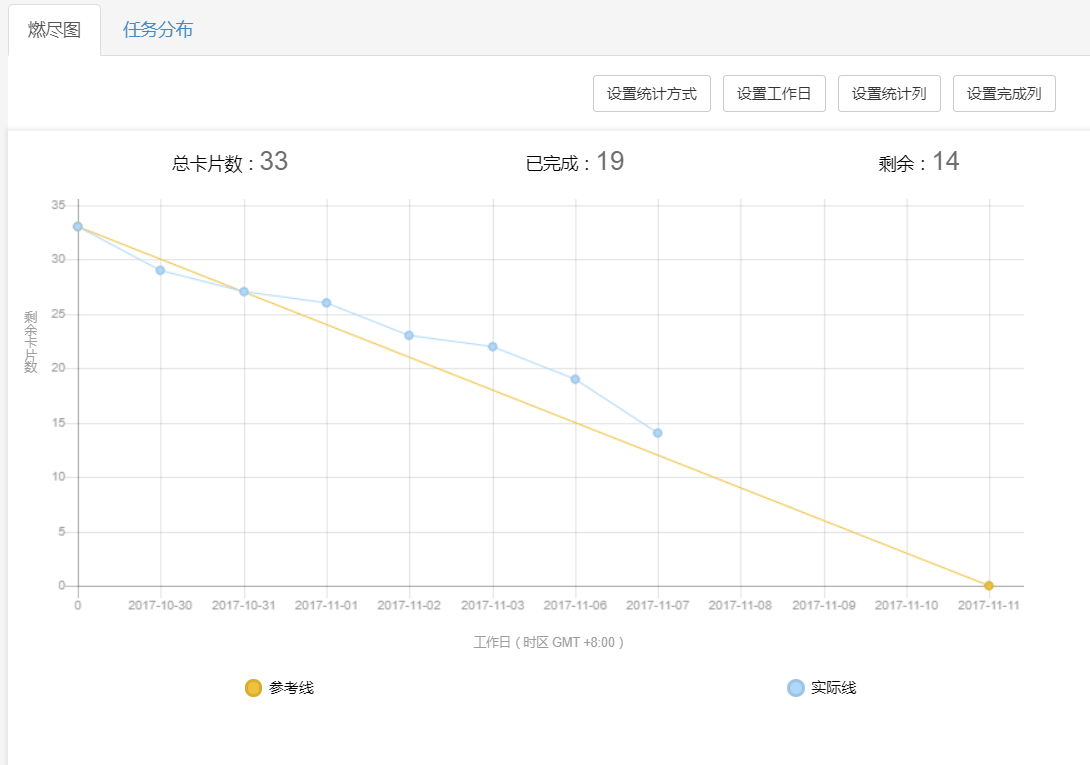Screen dimensions: 1090x765
Task: Click reference-line endpoint at 2017-11-11
Action: click(x=989, y=586)
